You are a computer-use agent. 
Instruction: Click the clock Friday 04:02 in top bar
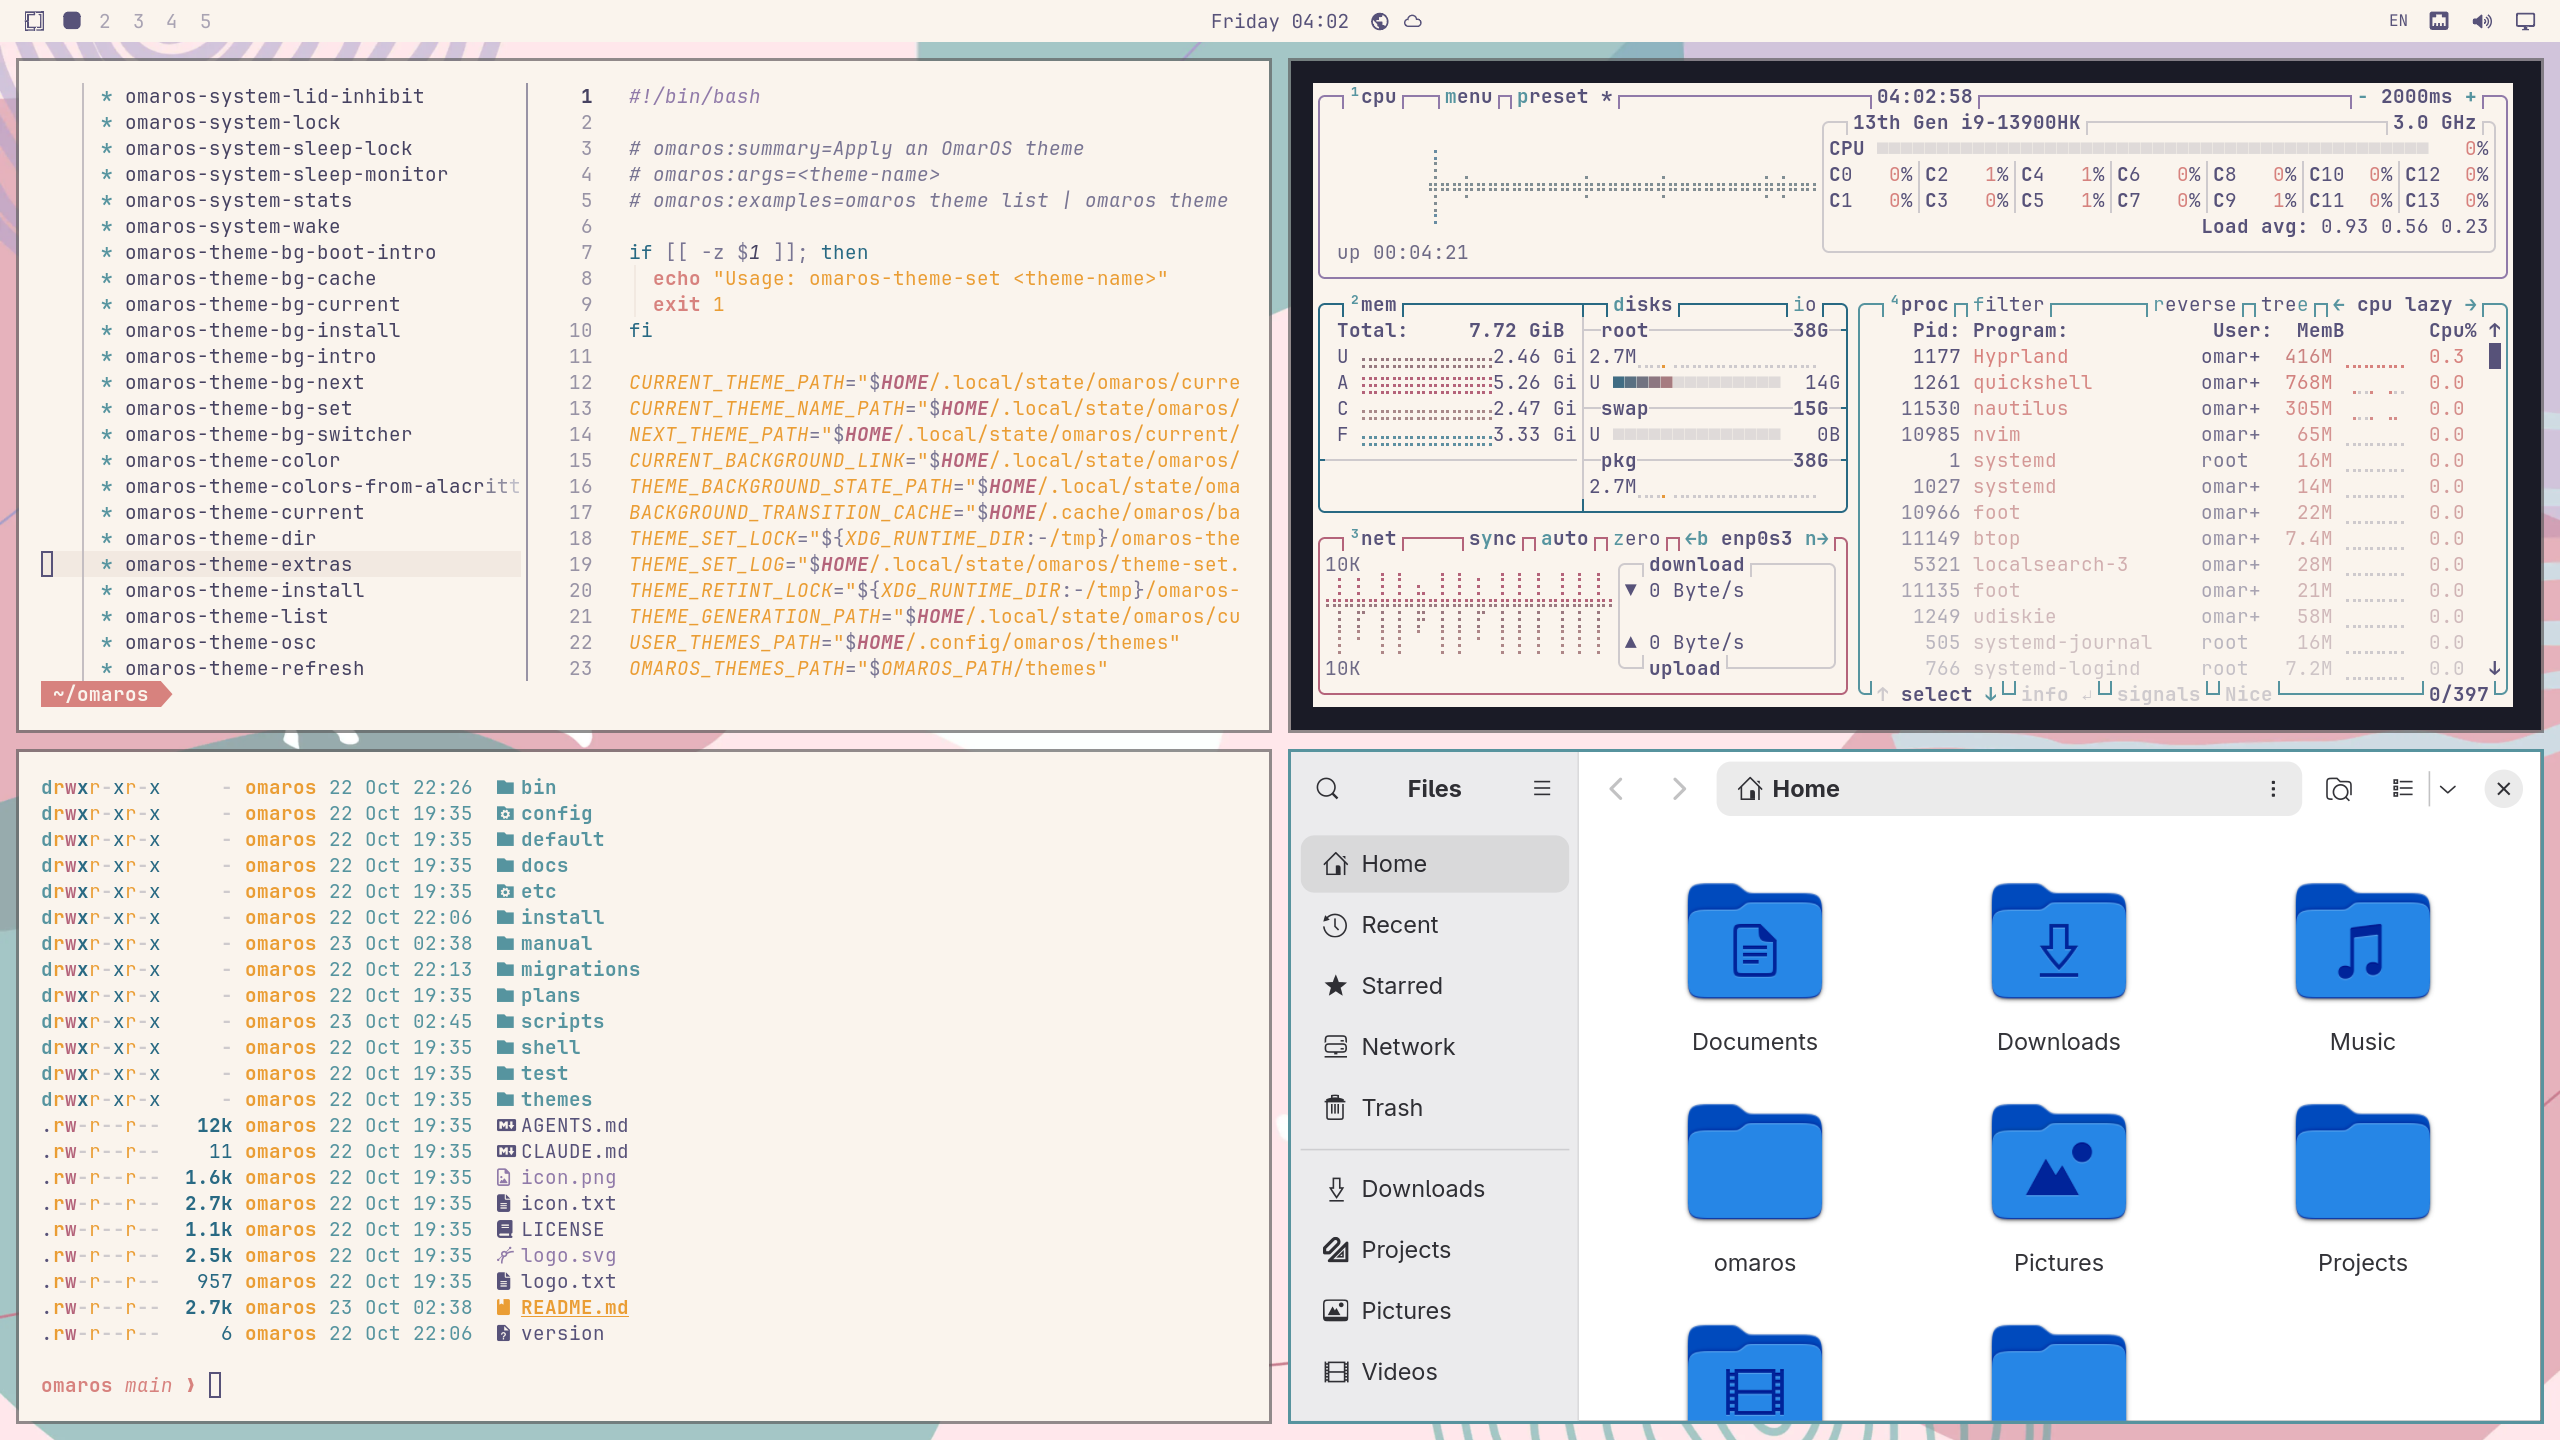click(1279, 21)
